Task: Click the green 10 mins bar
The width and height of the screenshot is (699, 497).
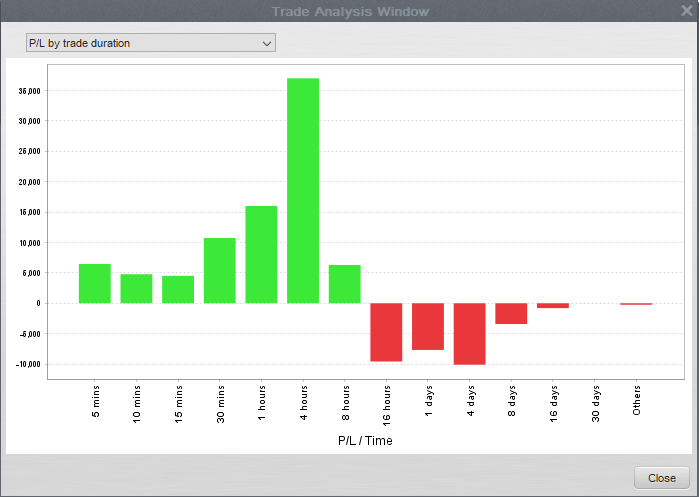Action: 136,289
